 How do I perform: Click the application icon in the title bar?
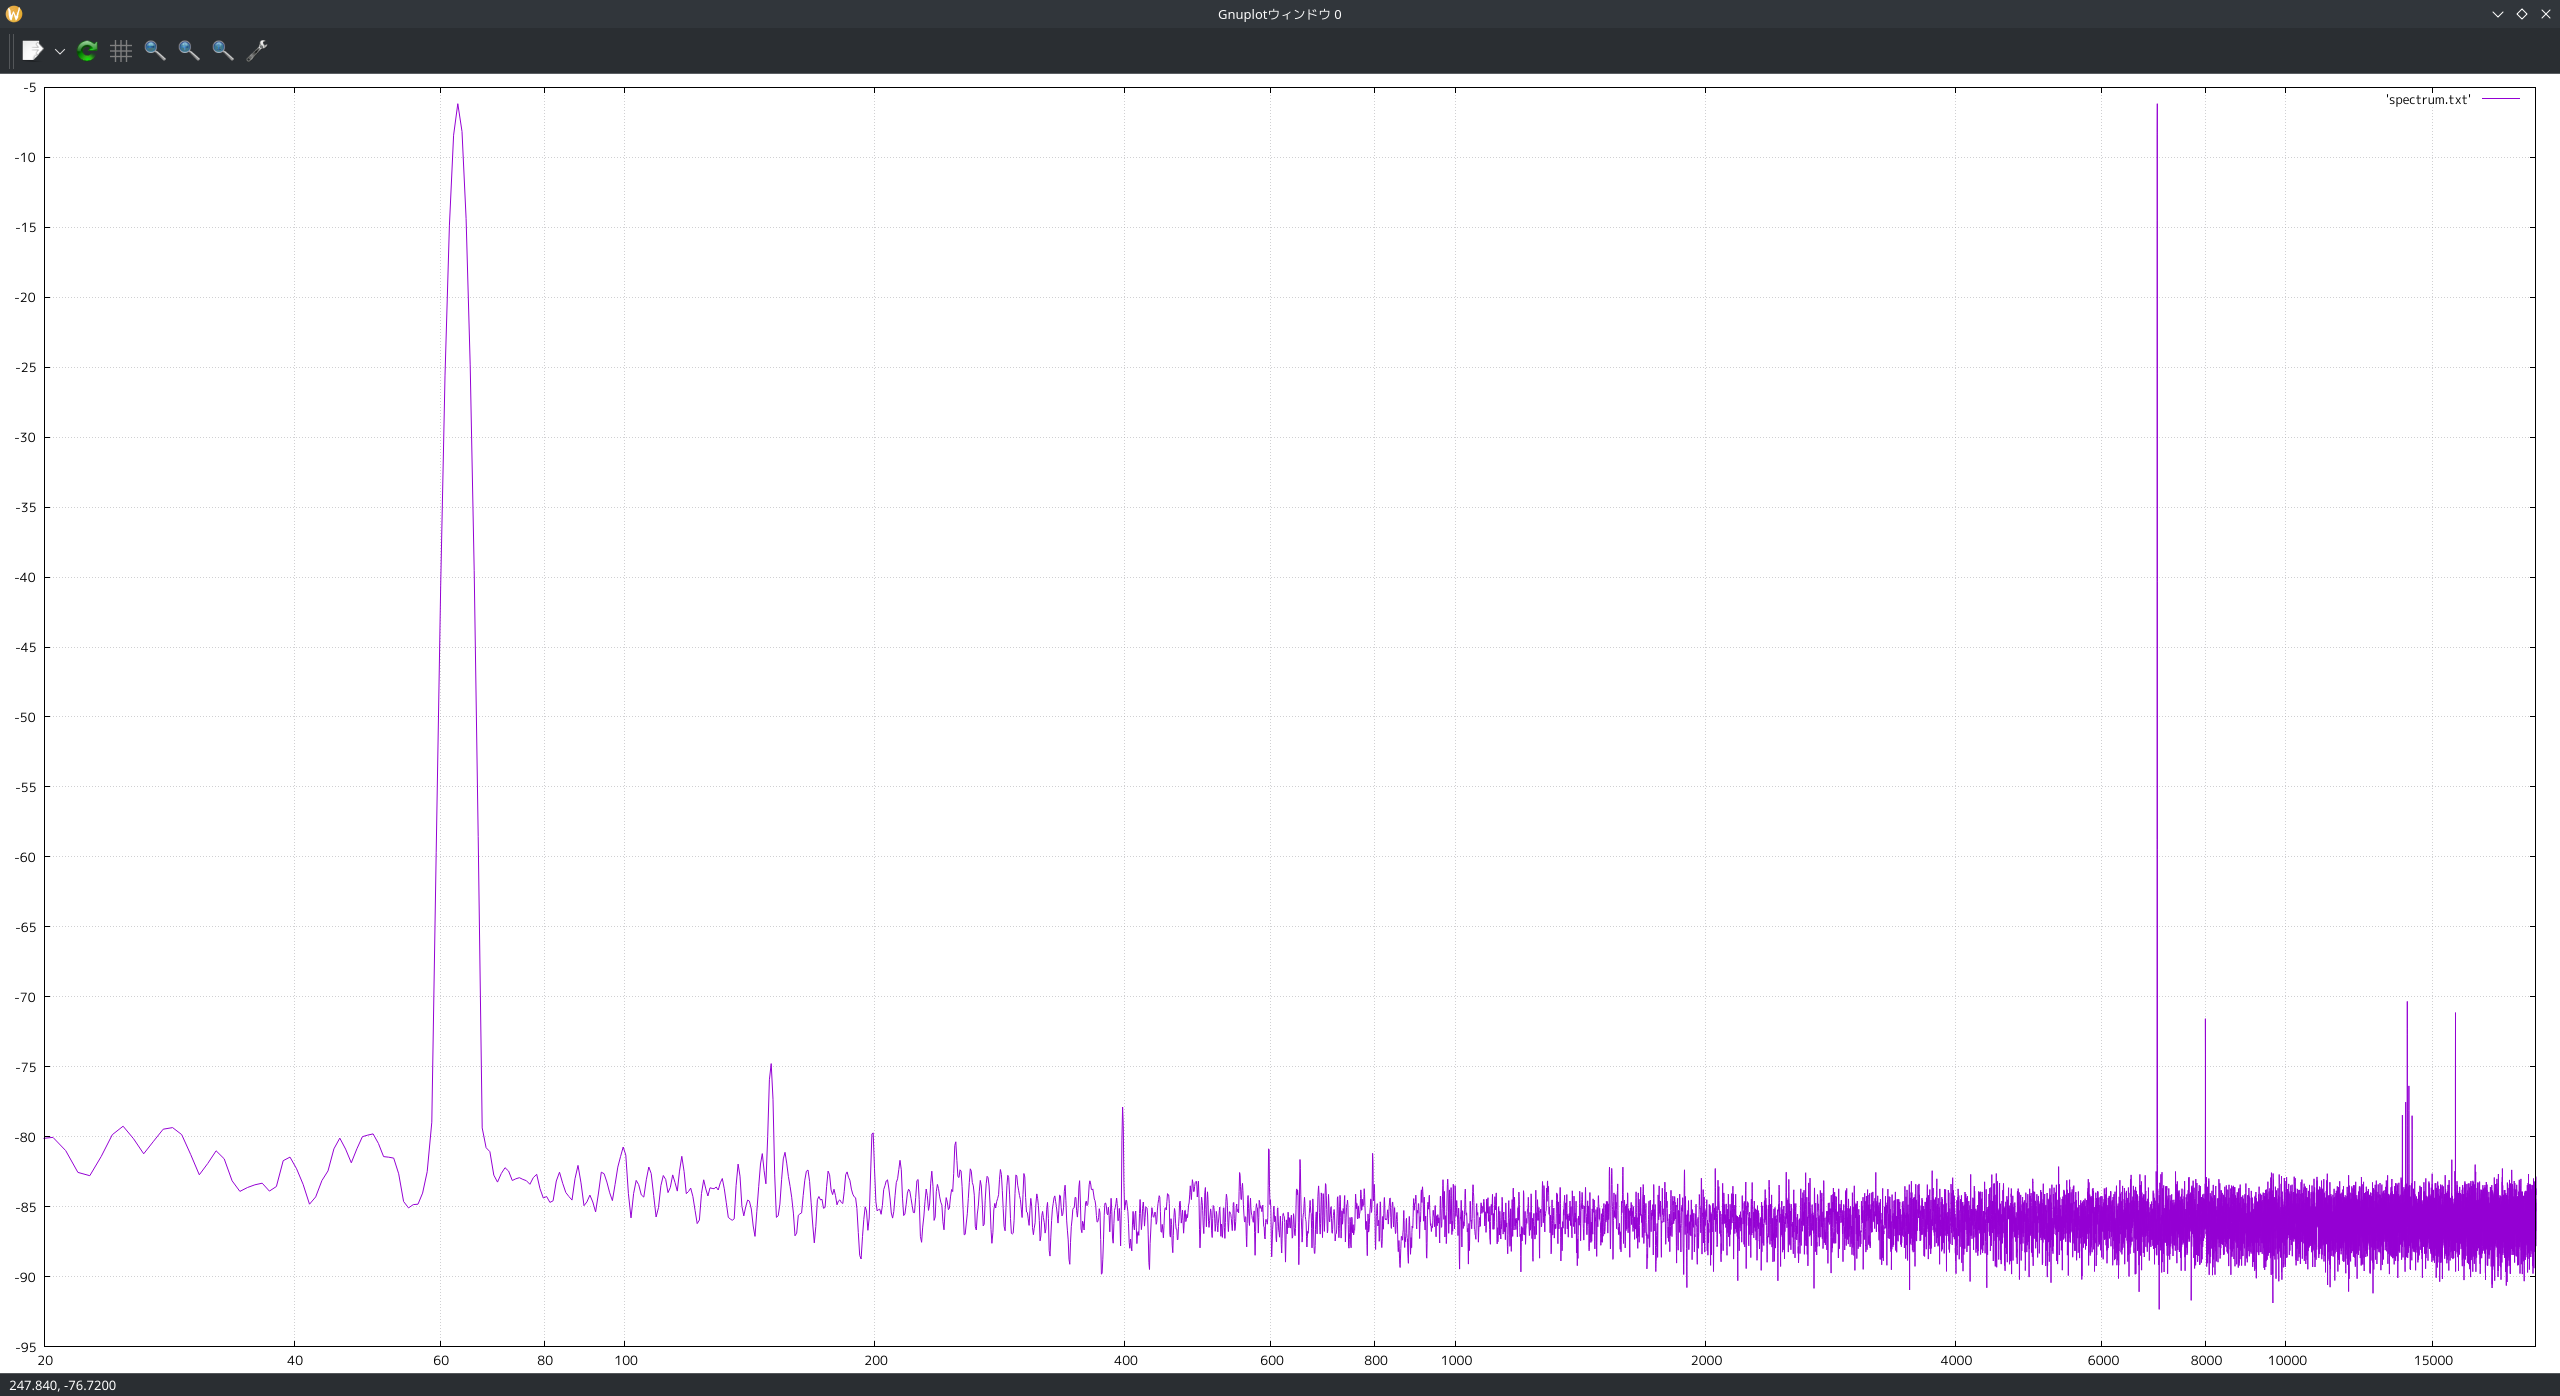pyautogui.click(x=13, y=14)
